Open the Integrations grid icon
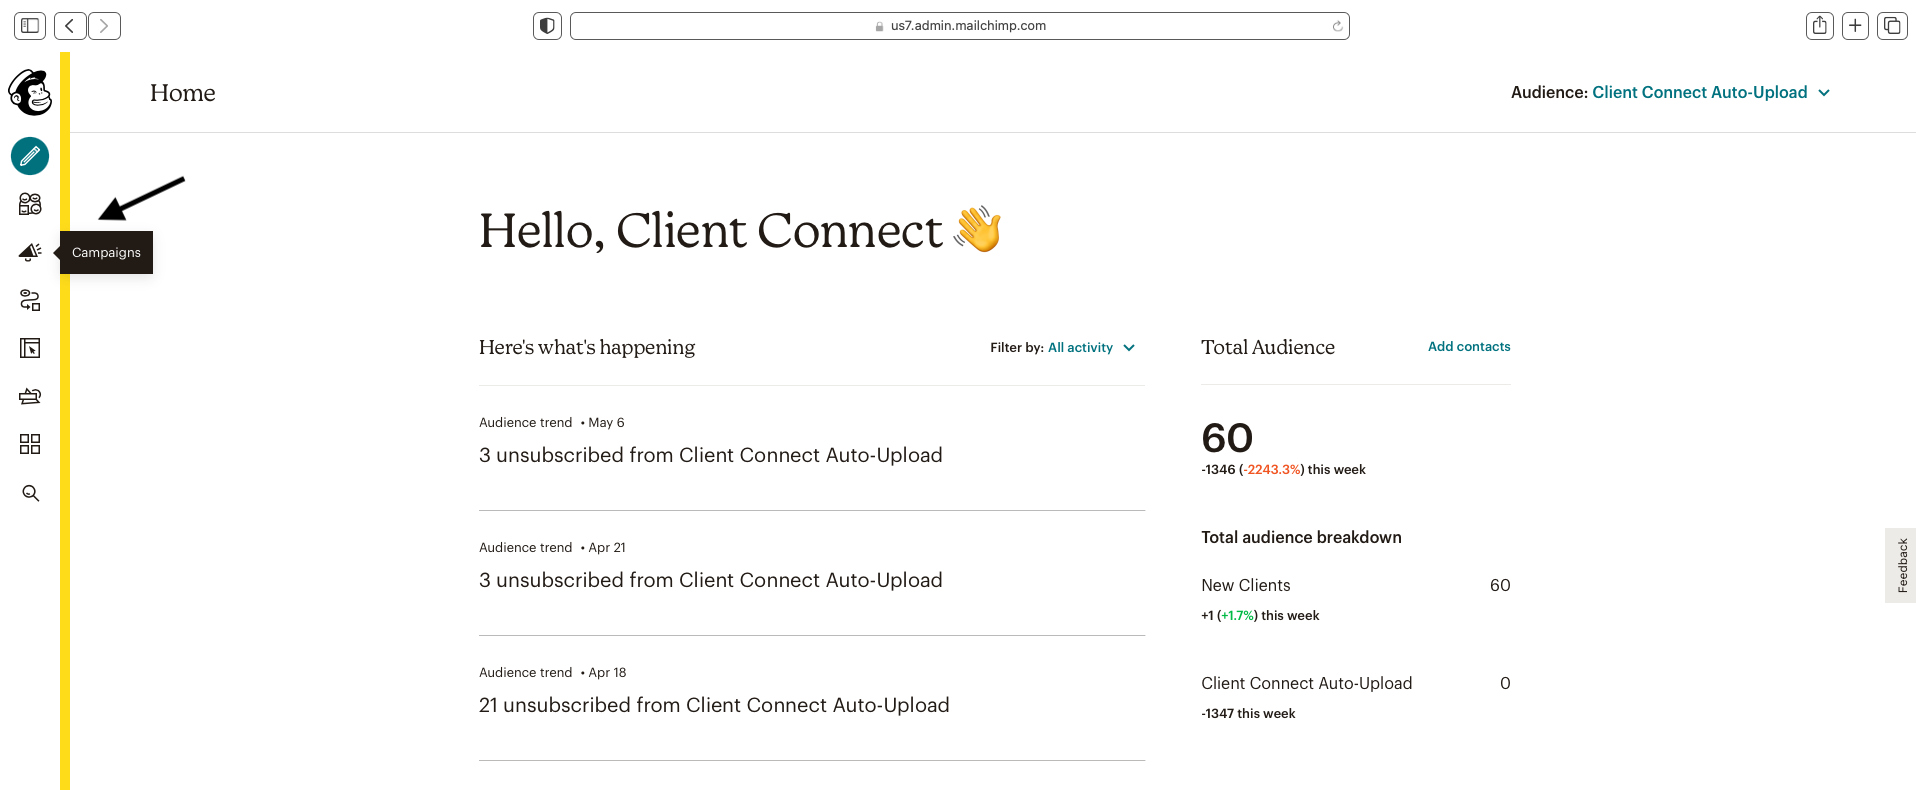The height and width of the screenshot is (790, 1916). pos(30,444)
